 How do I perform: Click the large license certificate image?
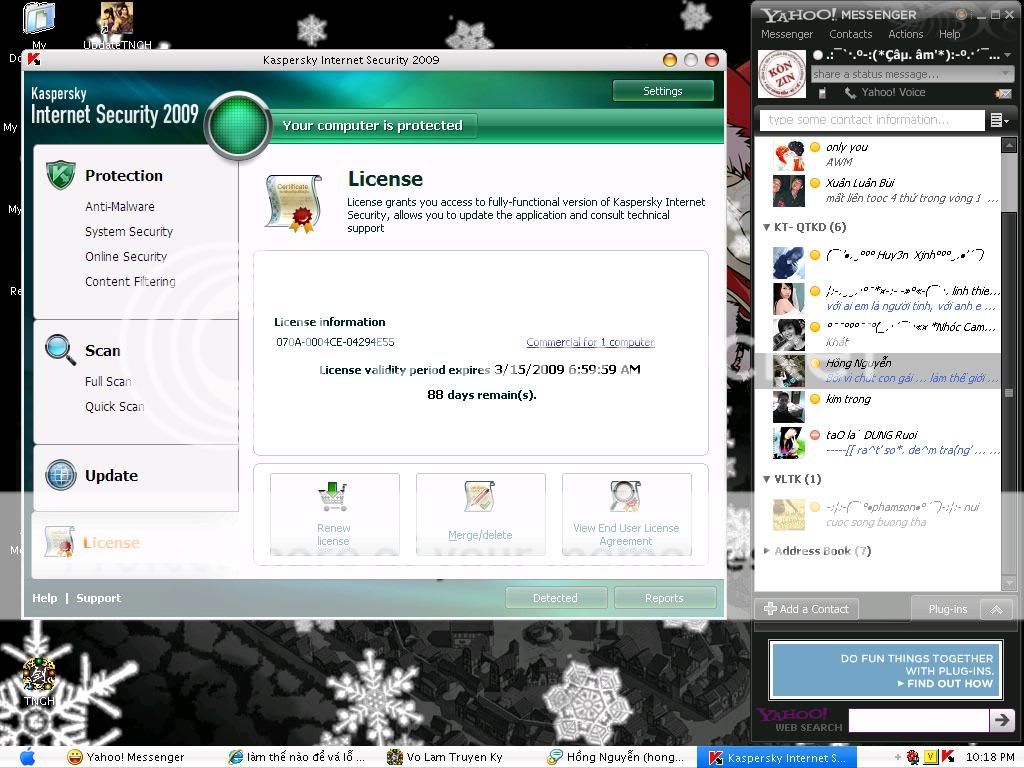[x=293, y=202]
